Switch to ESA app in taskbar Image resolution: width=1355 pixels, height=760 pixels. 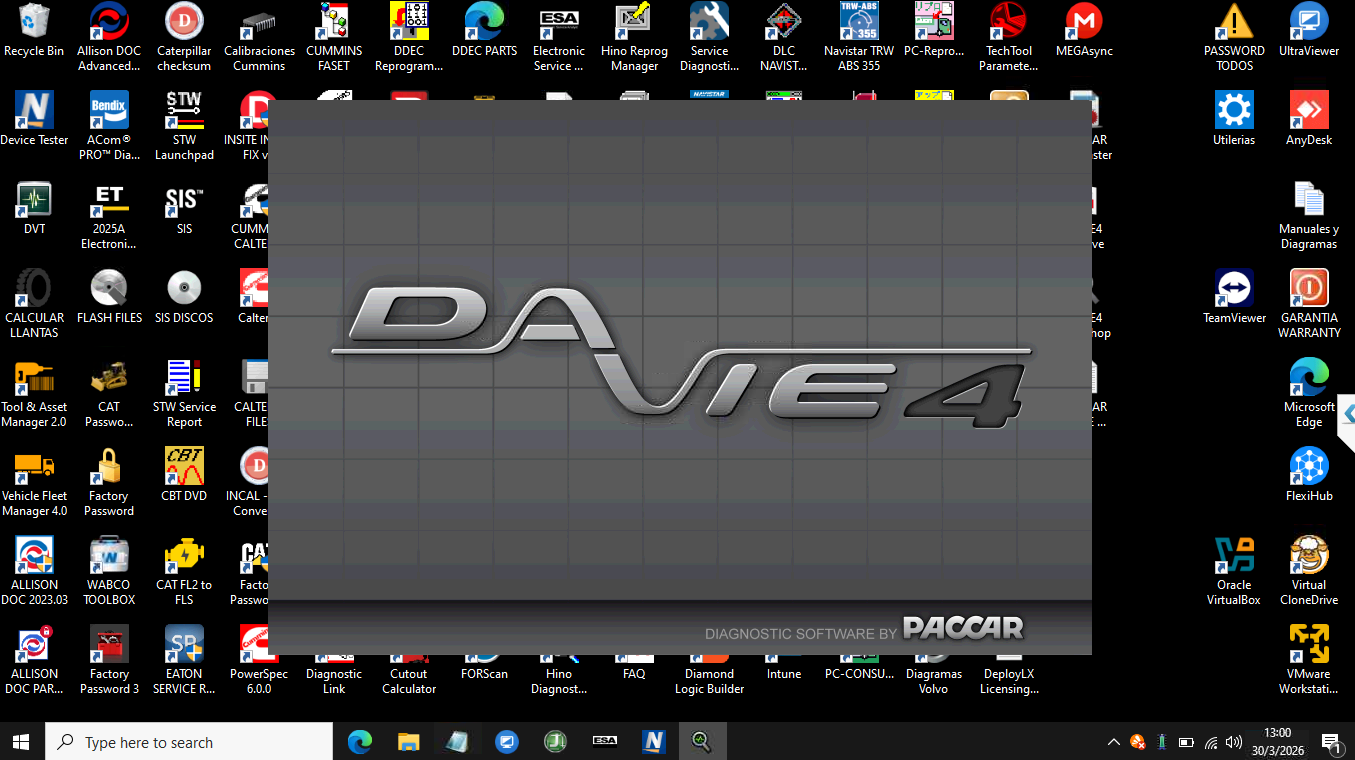click(605, 742)
